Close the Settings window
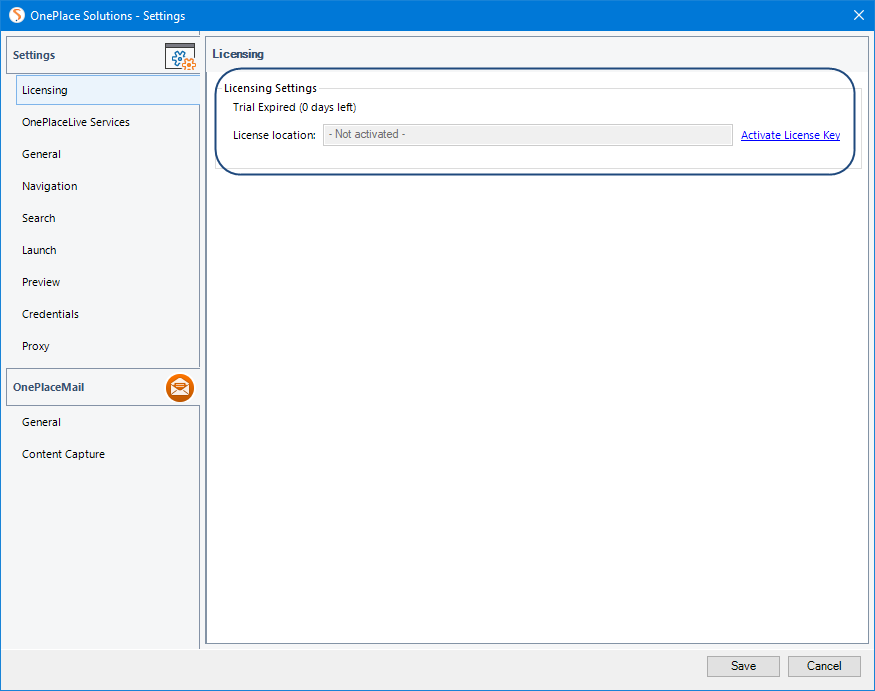The height and width of the screenshot is (691, 875). tap(857, 16)
